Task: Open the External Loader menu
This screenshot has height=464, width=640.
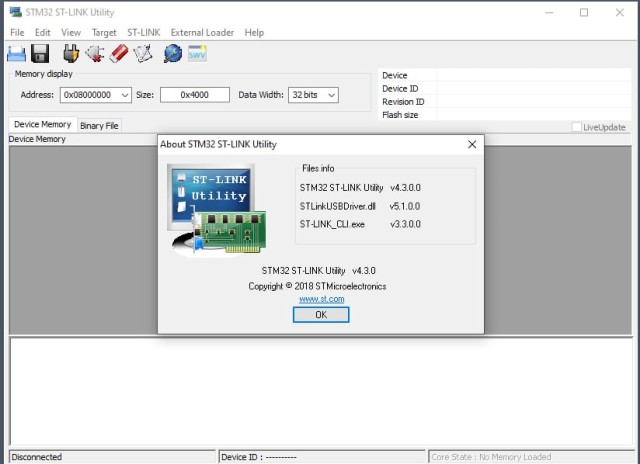Action: click(202, 33)
